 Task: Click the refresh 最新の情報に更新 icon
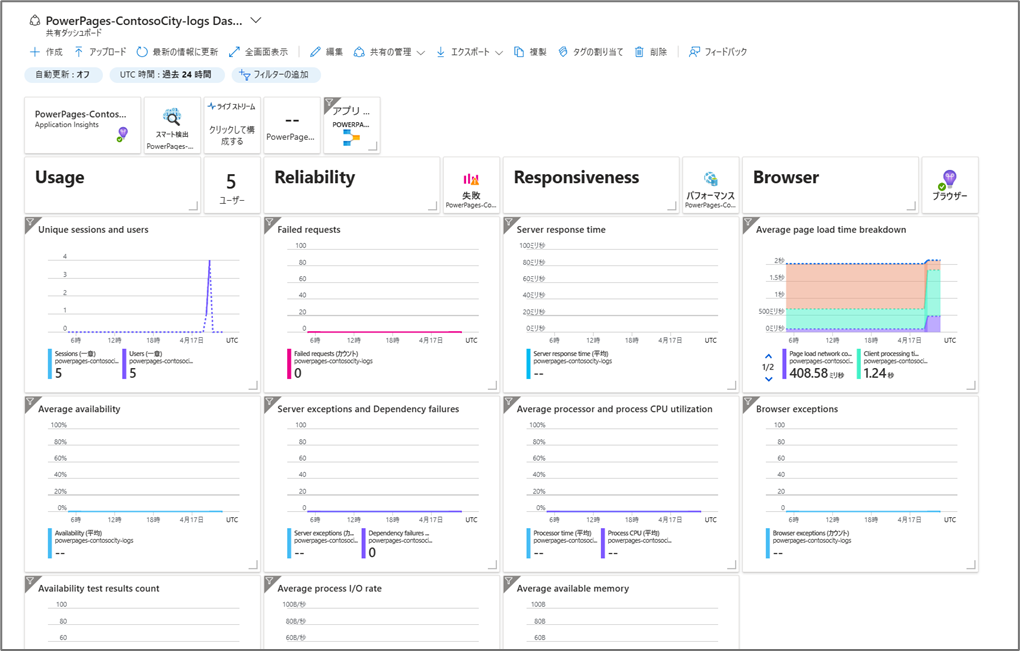pos(142,51)
